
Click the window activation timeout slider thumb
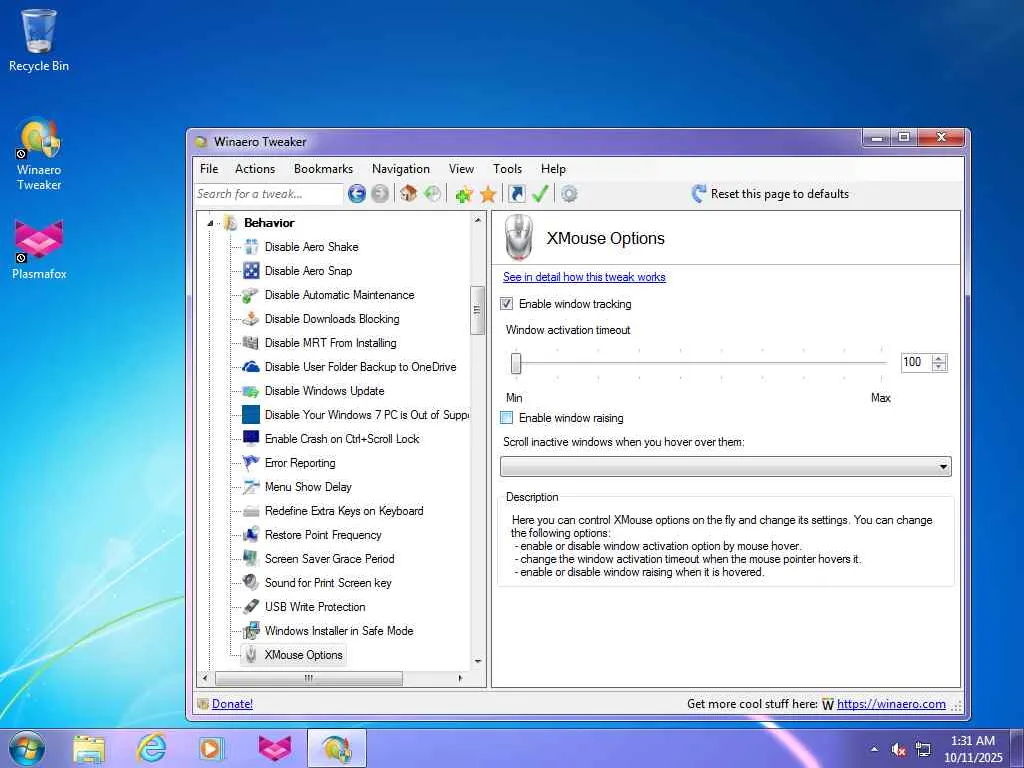point(516,363)
